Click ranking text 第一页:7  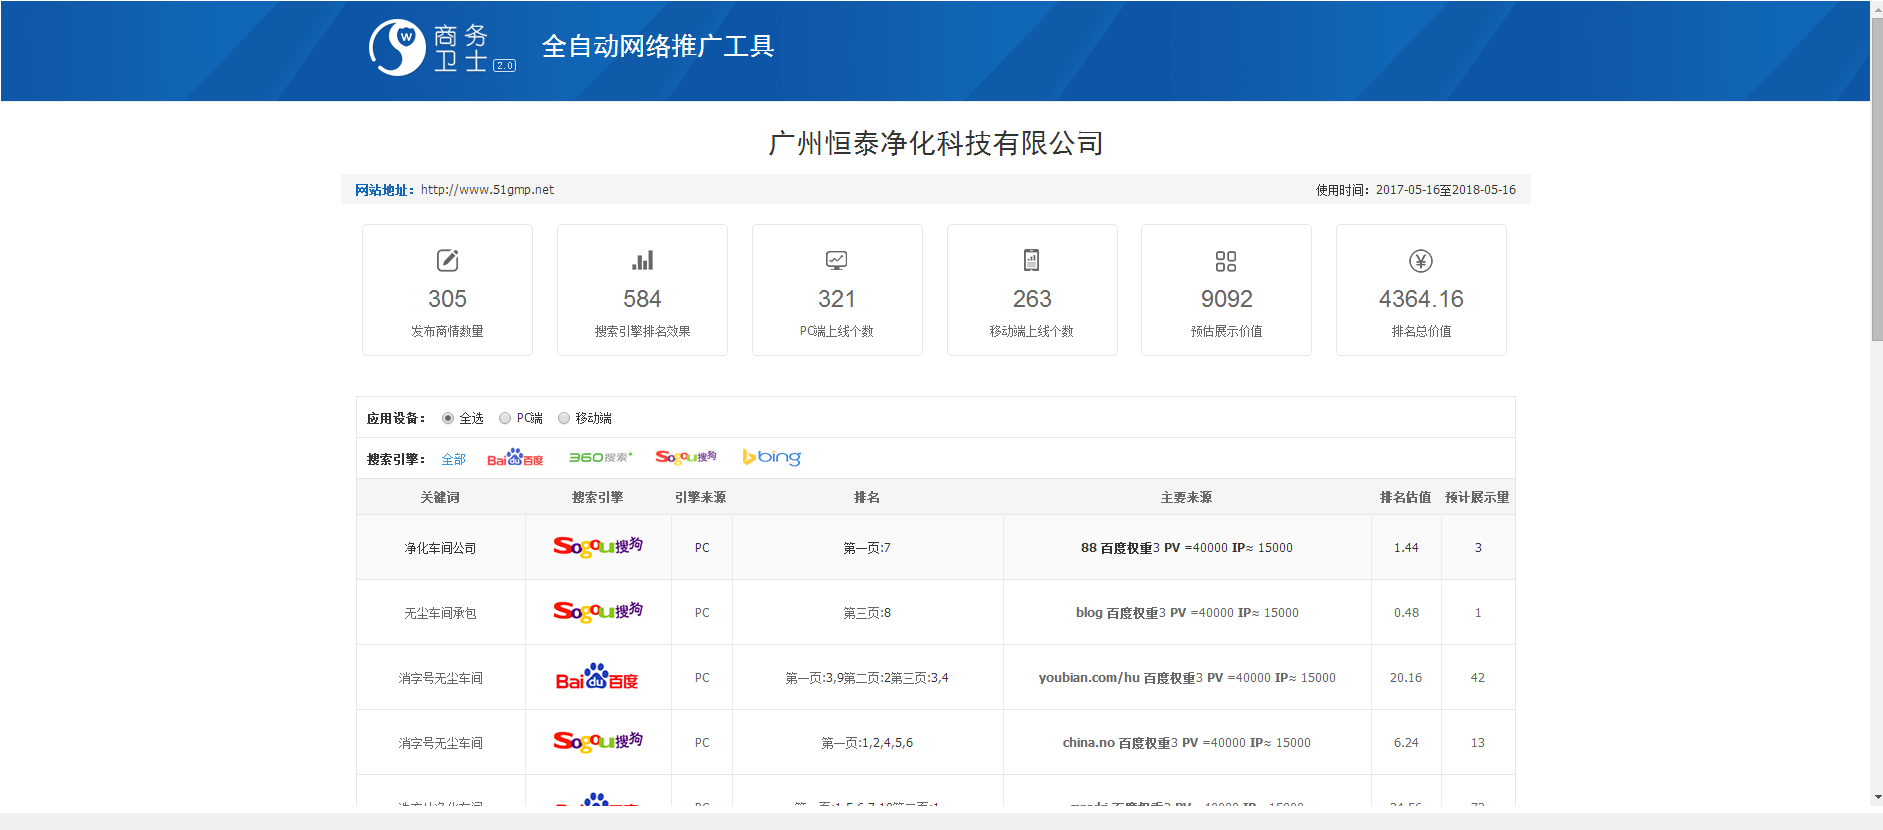pyautogui.click(x=867, y=548)
